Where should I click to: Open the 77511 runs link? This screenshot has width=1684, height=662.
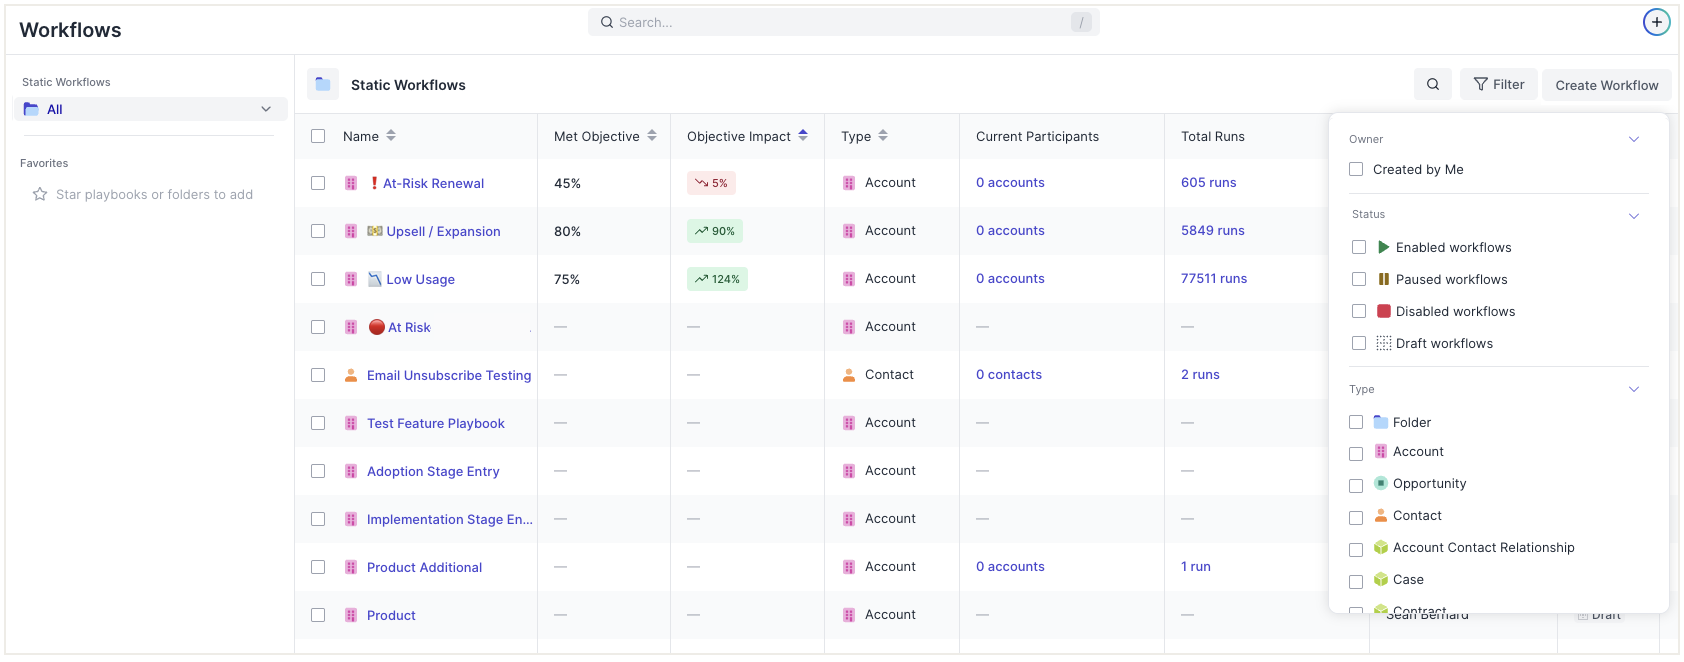(1213, 279)
